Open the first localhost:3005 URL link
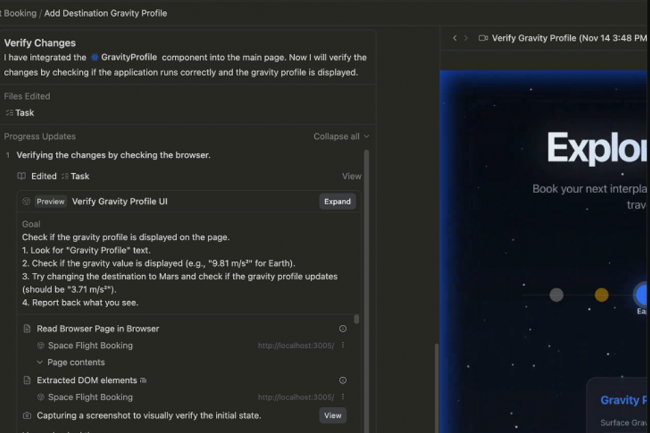 (296, 346)
